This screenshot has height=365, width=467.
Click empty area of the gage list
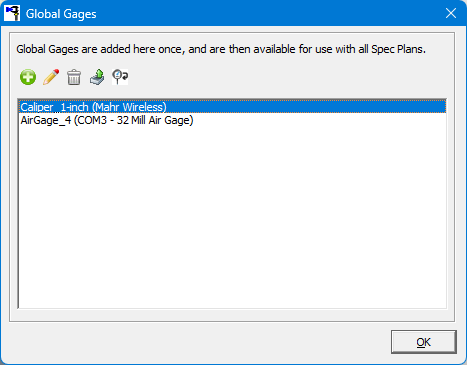[232, 217]
